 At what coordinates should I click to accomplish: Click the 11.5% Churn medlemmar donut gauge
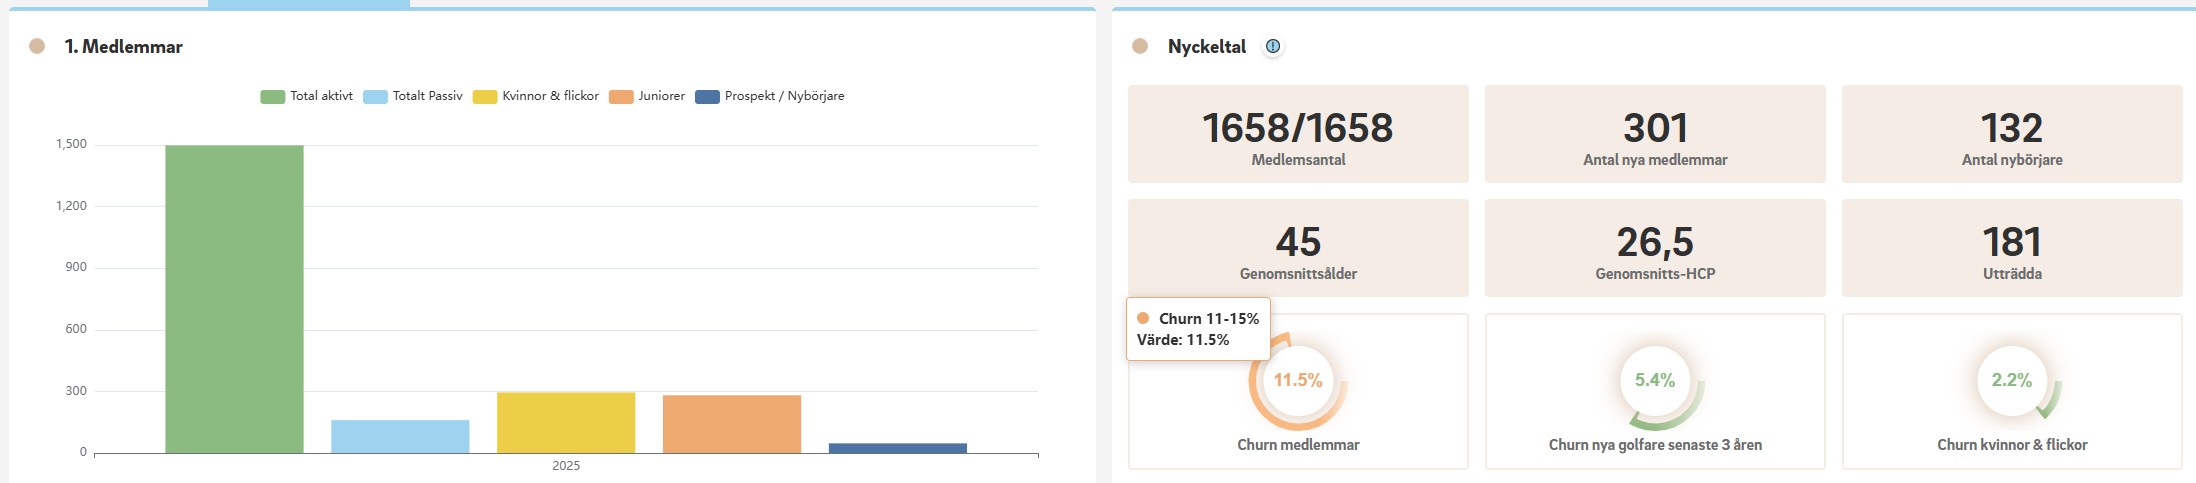pos(1298,381)
